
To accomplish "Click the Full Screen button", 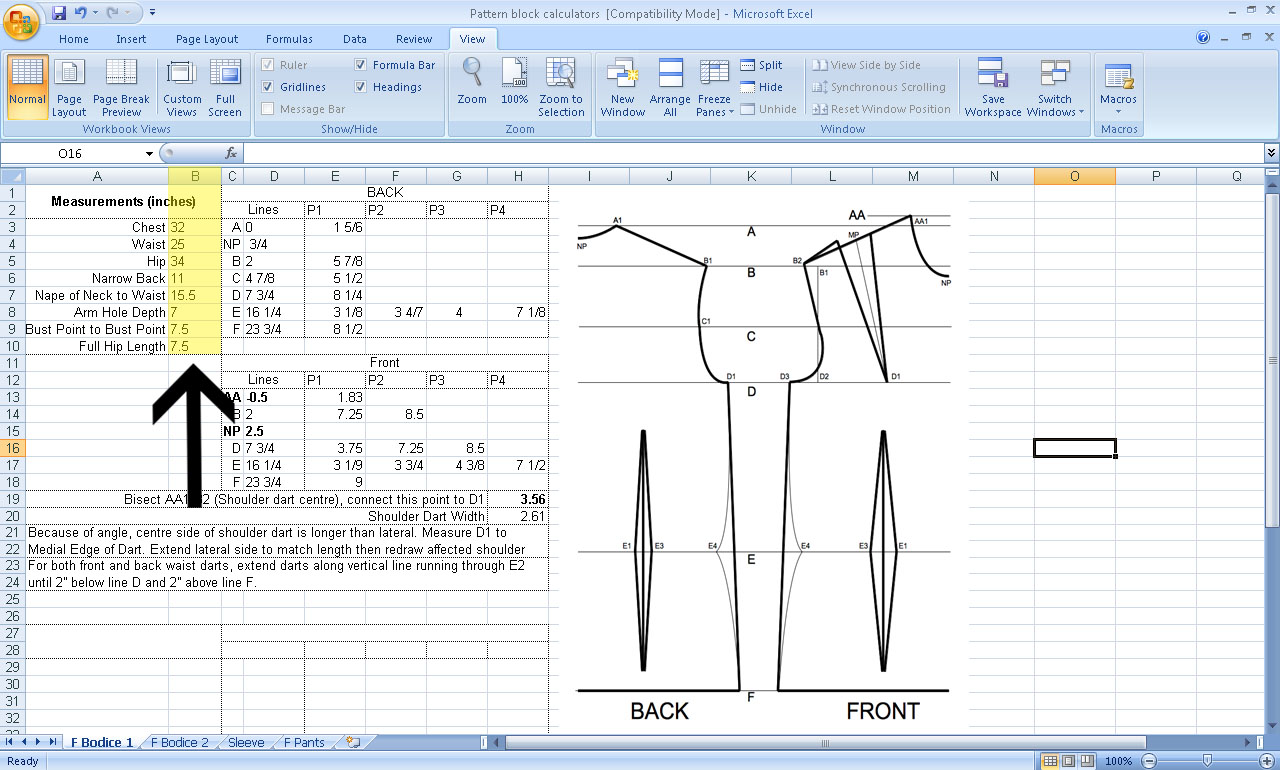I will tap(225, 87).
